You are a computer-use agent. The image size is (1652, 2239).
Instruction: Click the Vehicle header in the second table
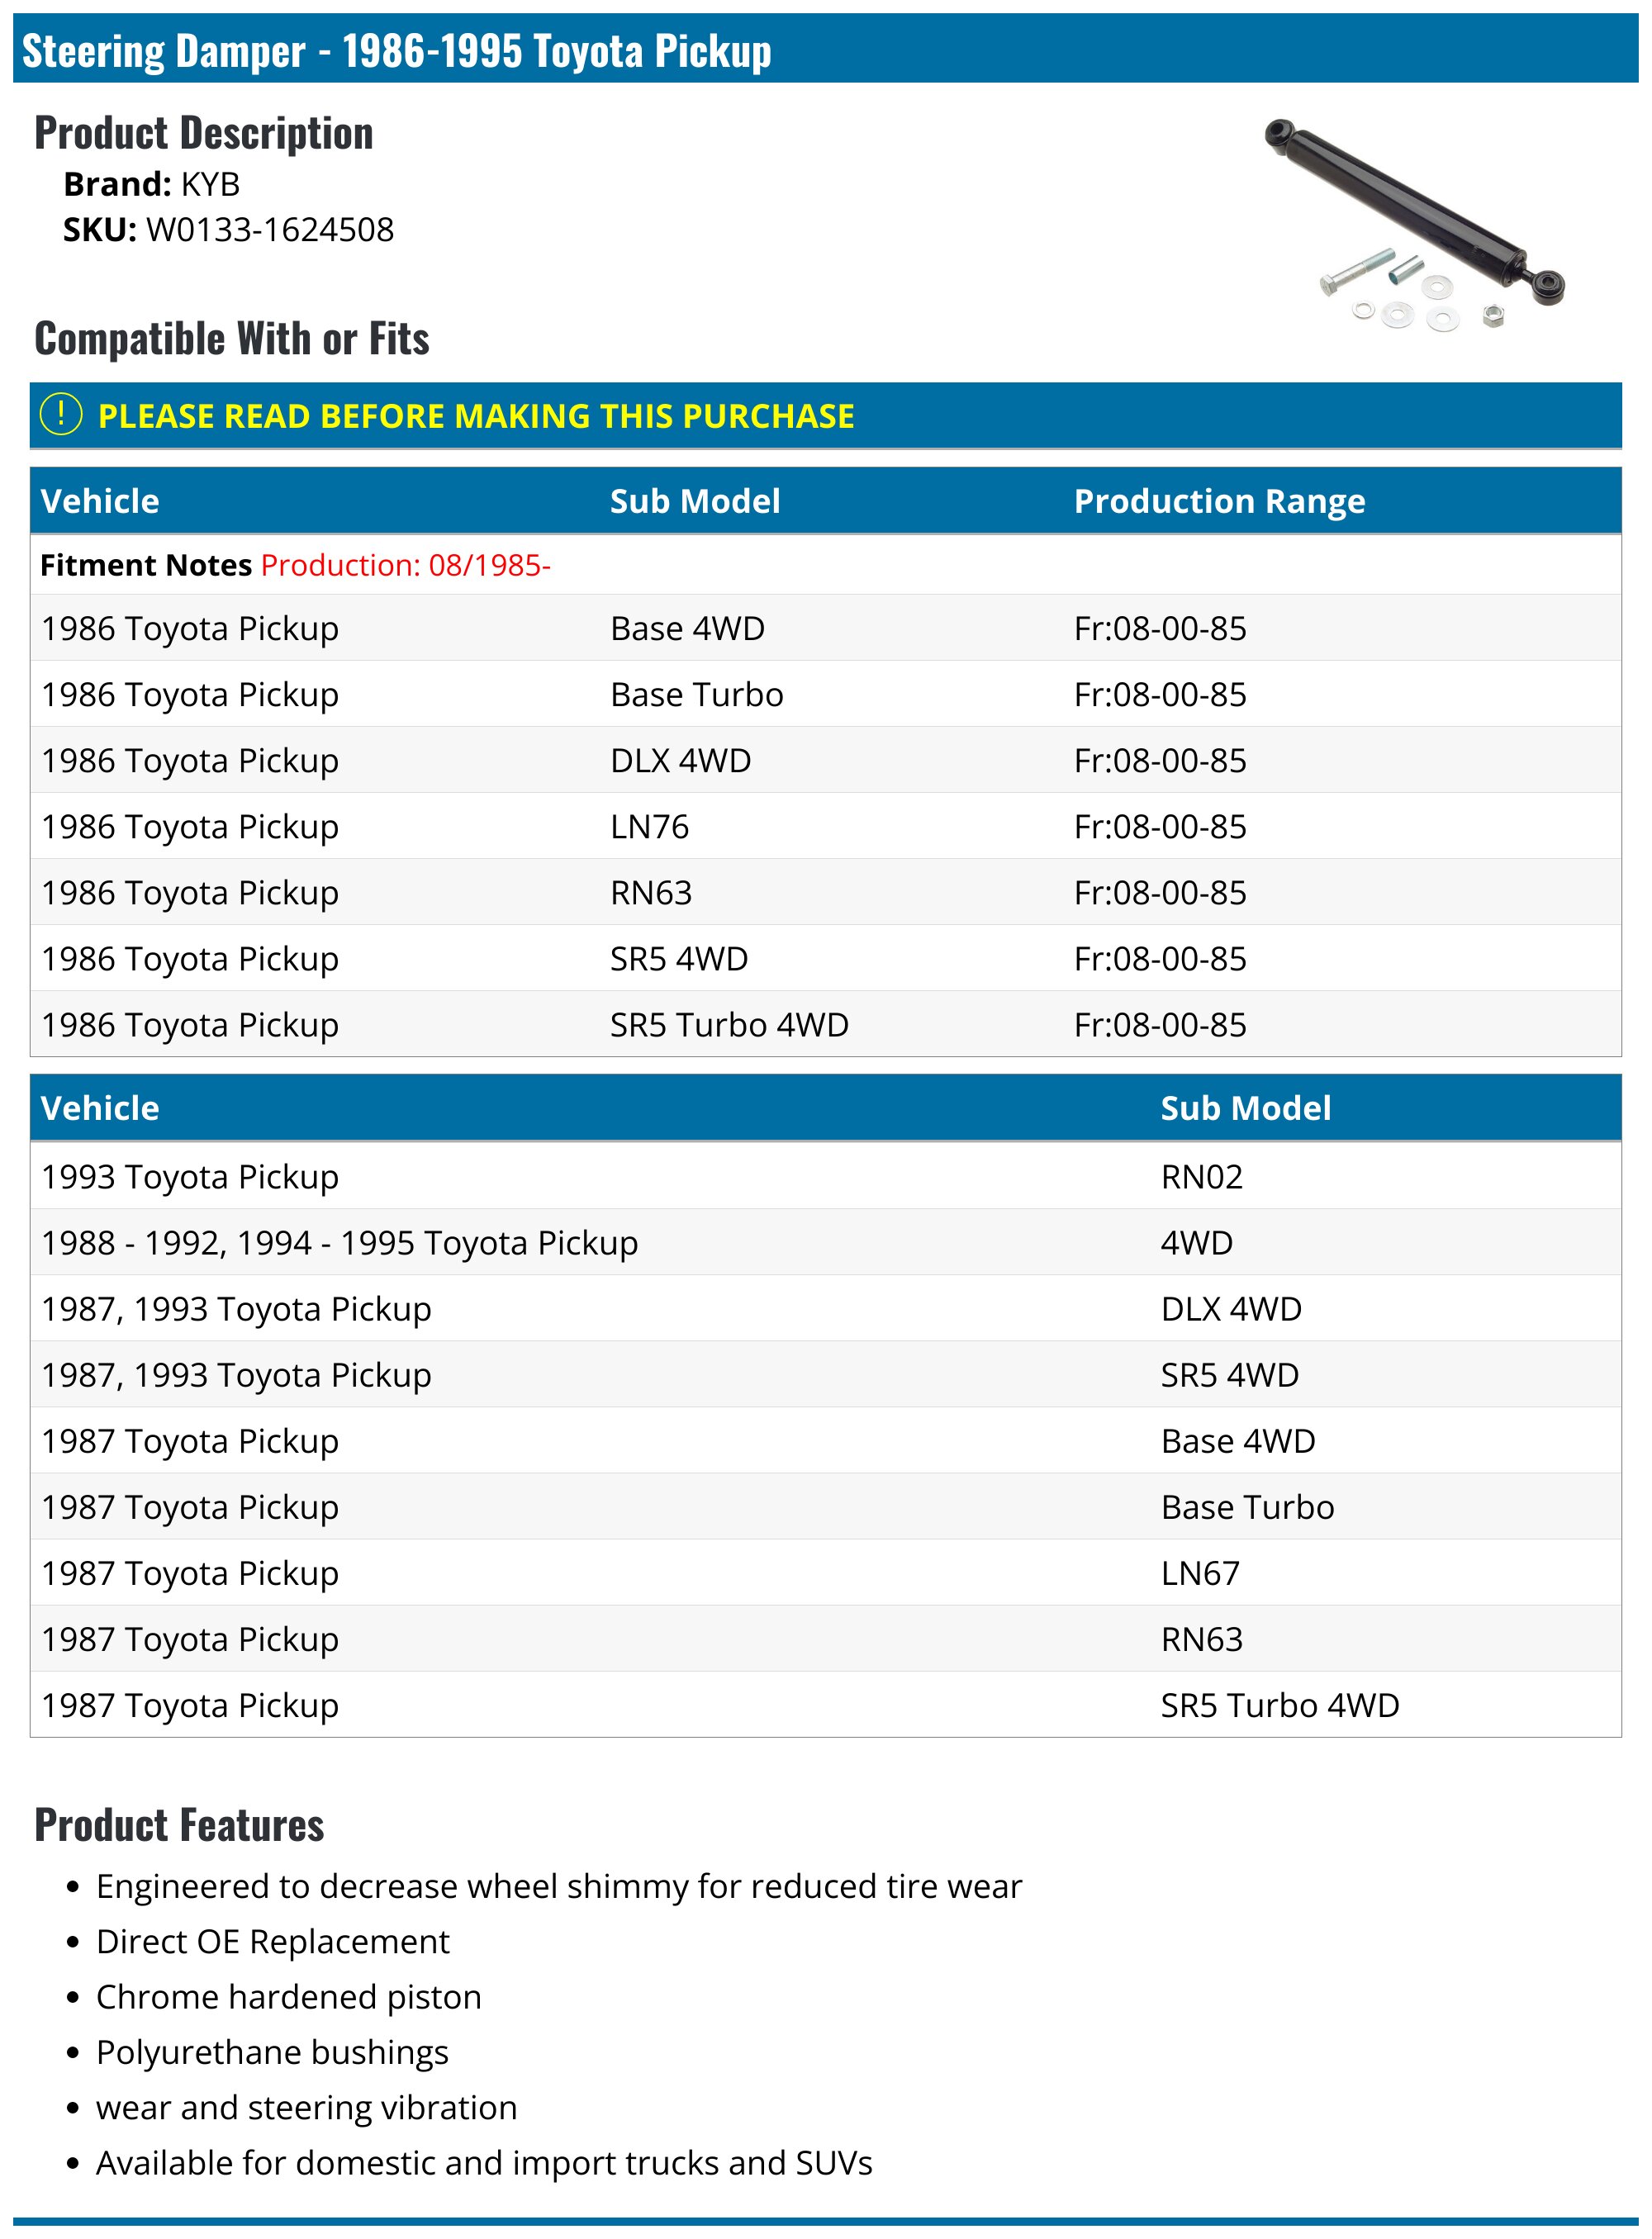click(x=100, y=1108)
